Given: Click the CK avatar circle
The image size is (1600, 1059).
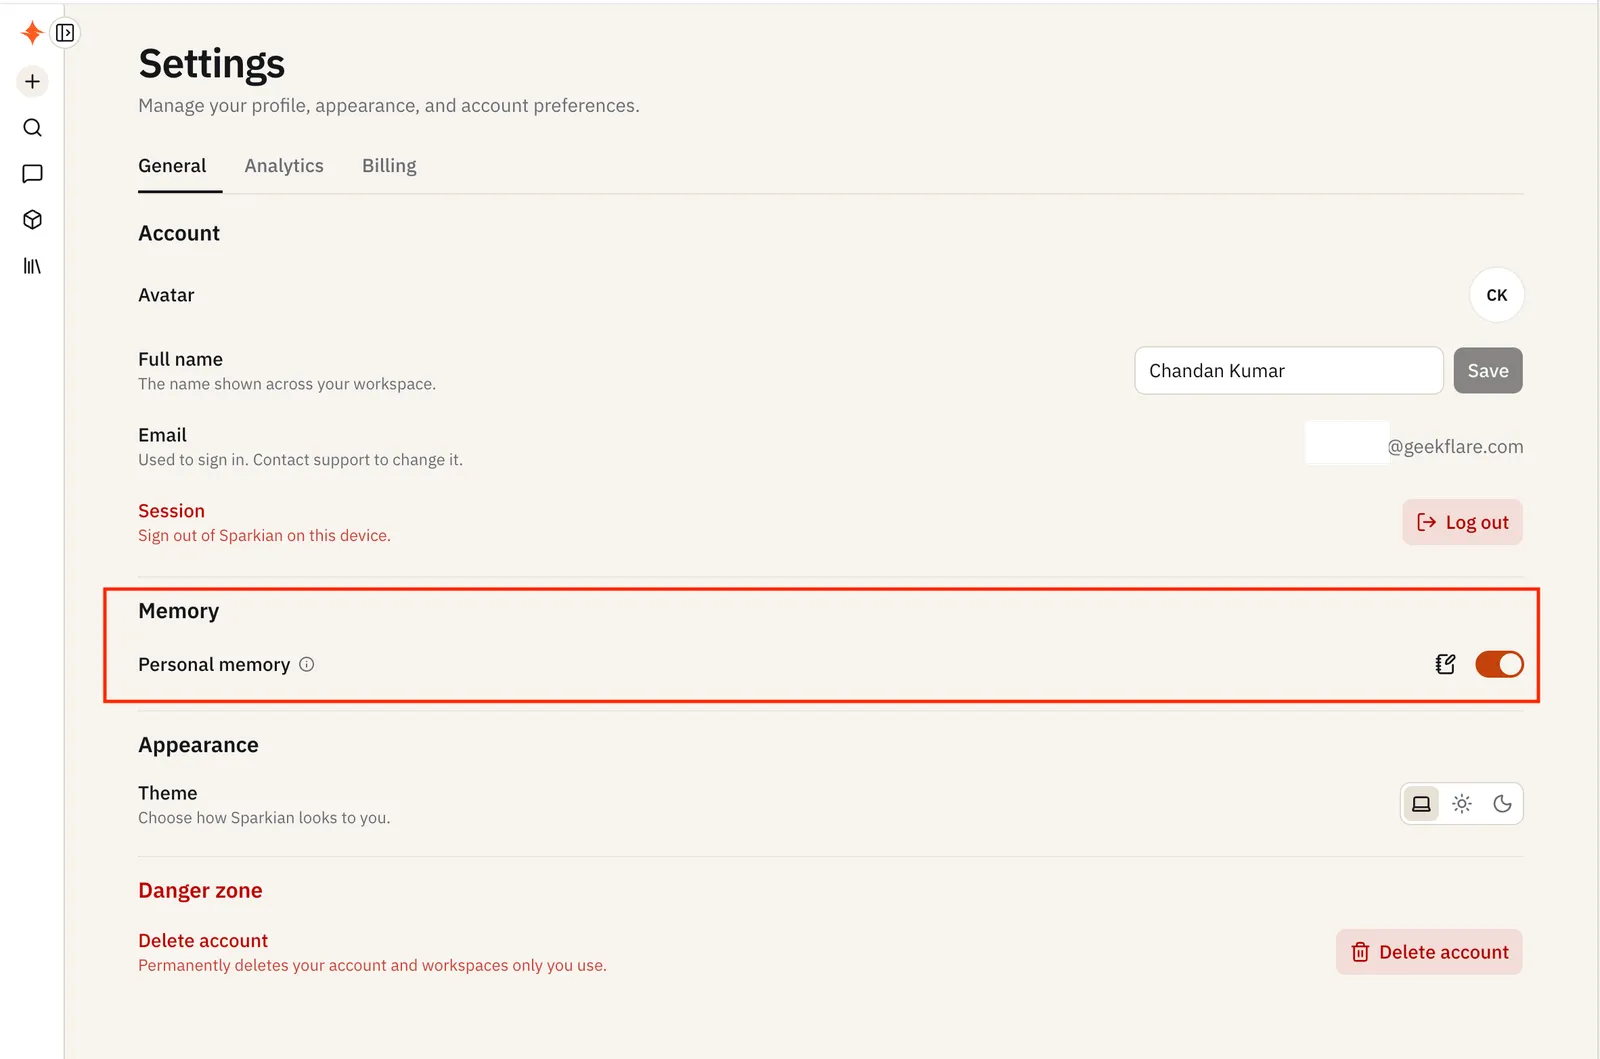Looking at the screenshot, I should (1496, 295).
